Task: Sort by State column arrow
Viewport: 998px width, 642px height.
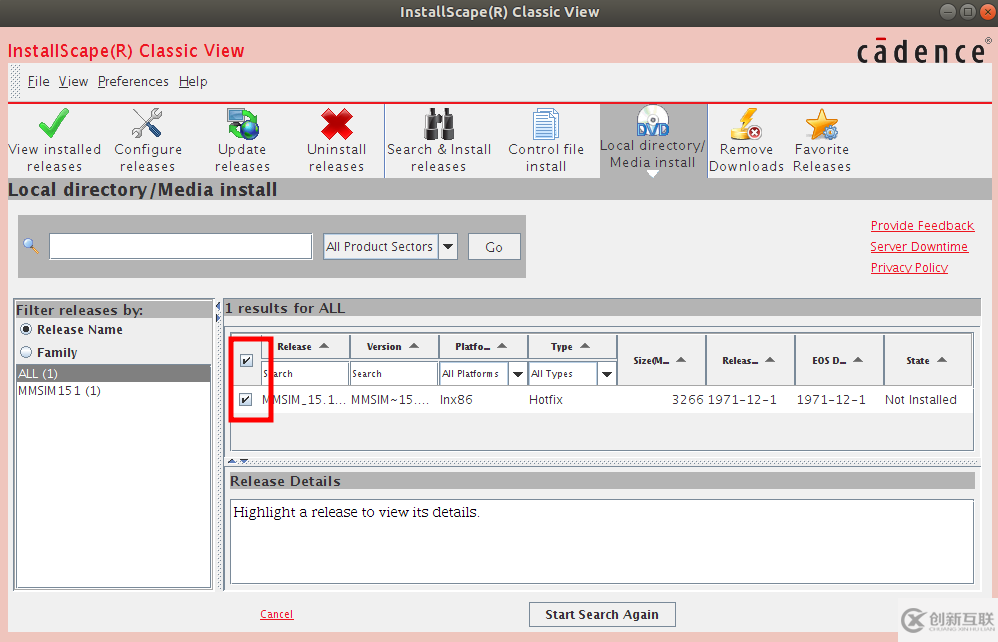Action: click(942, 360)
